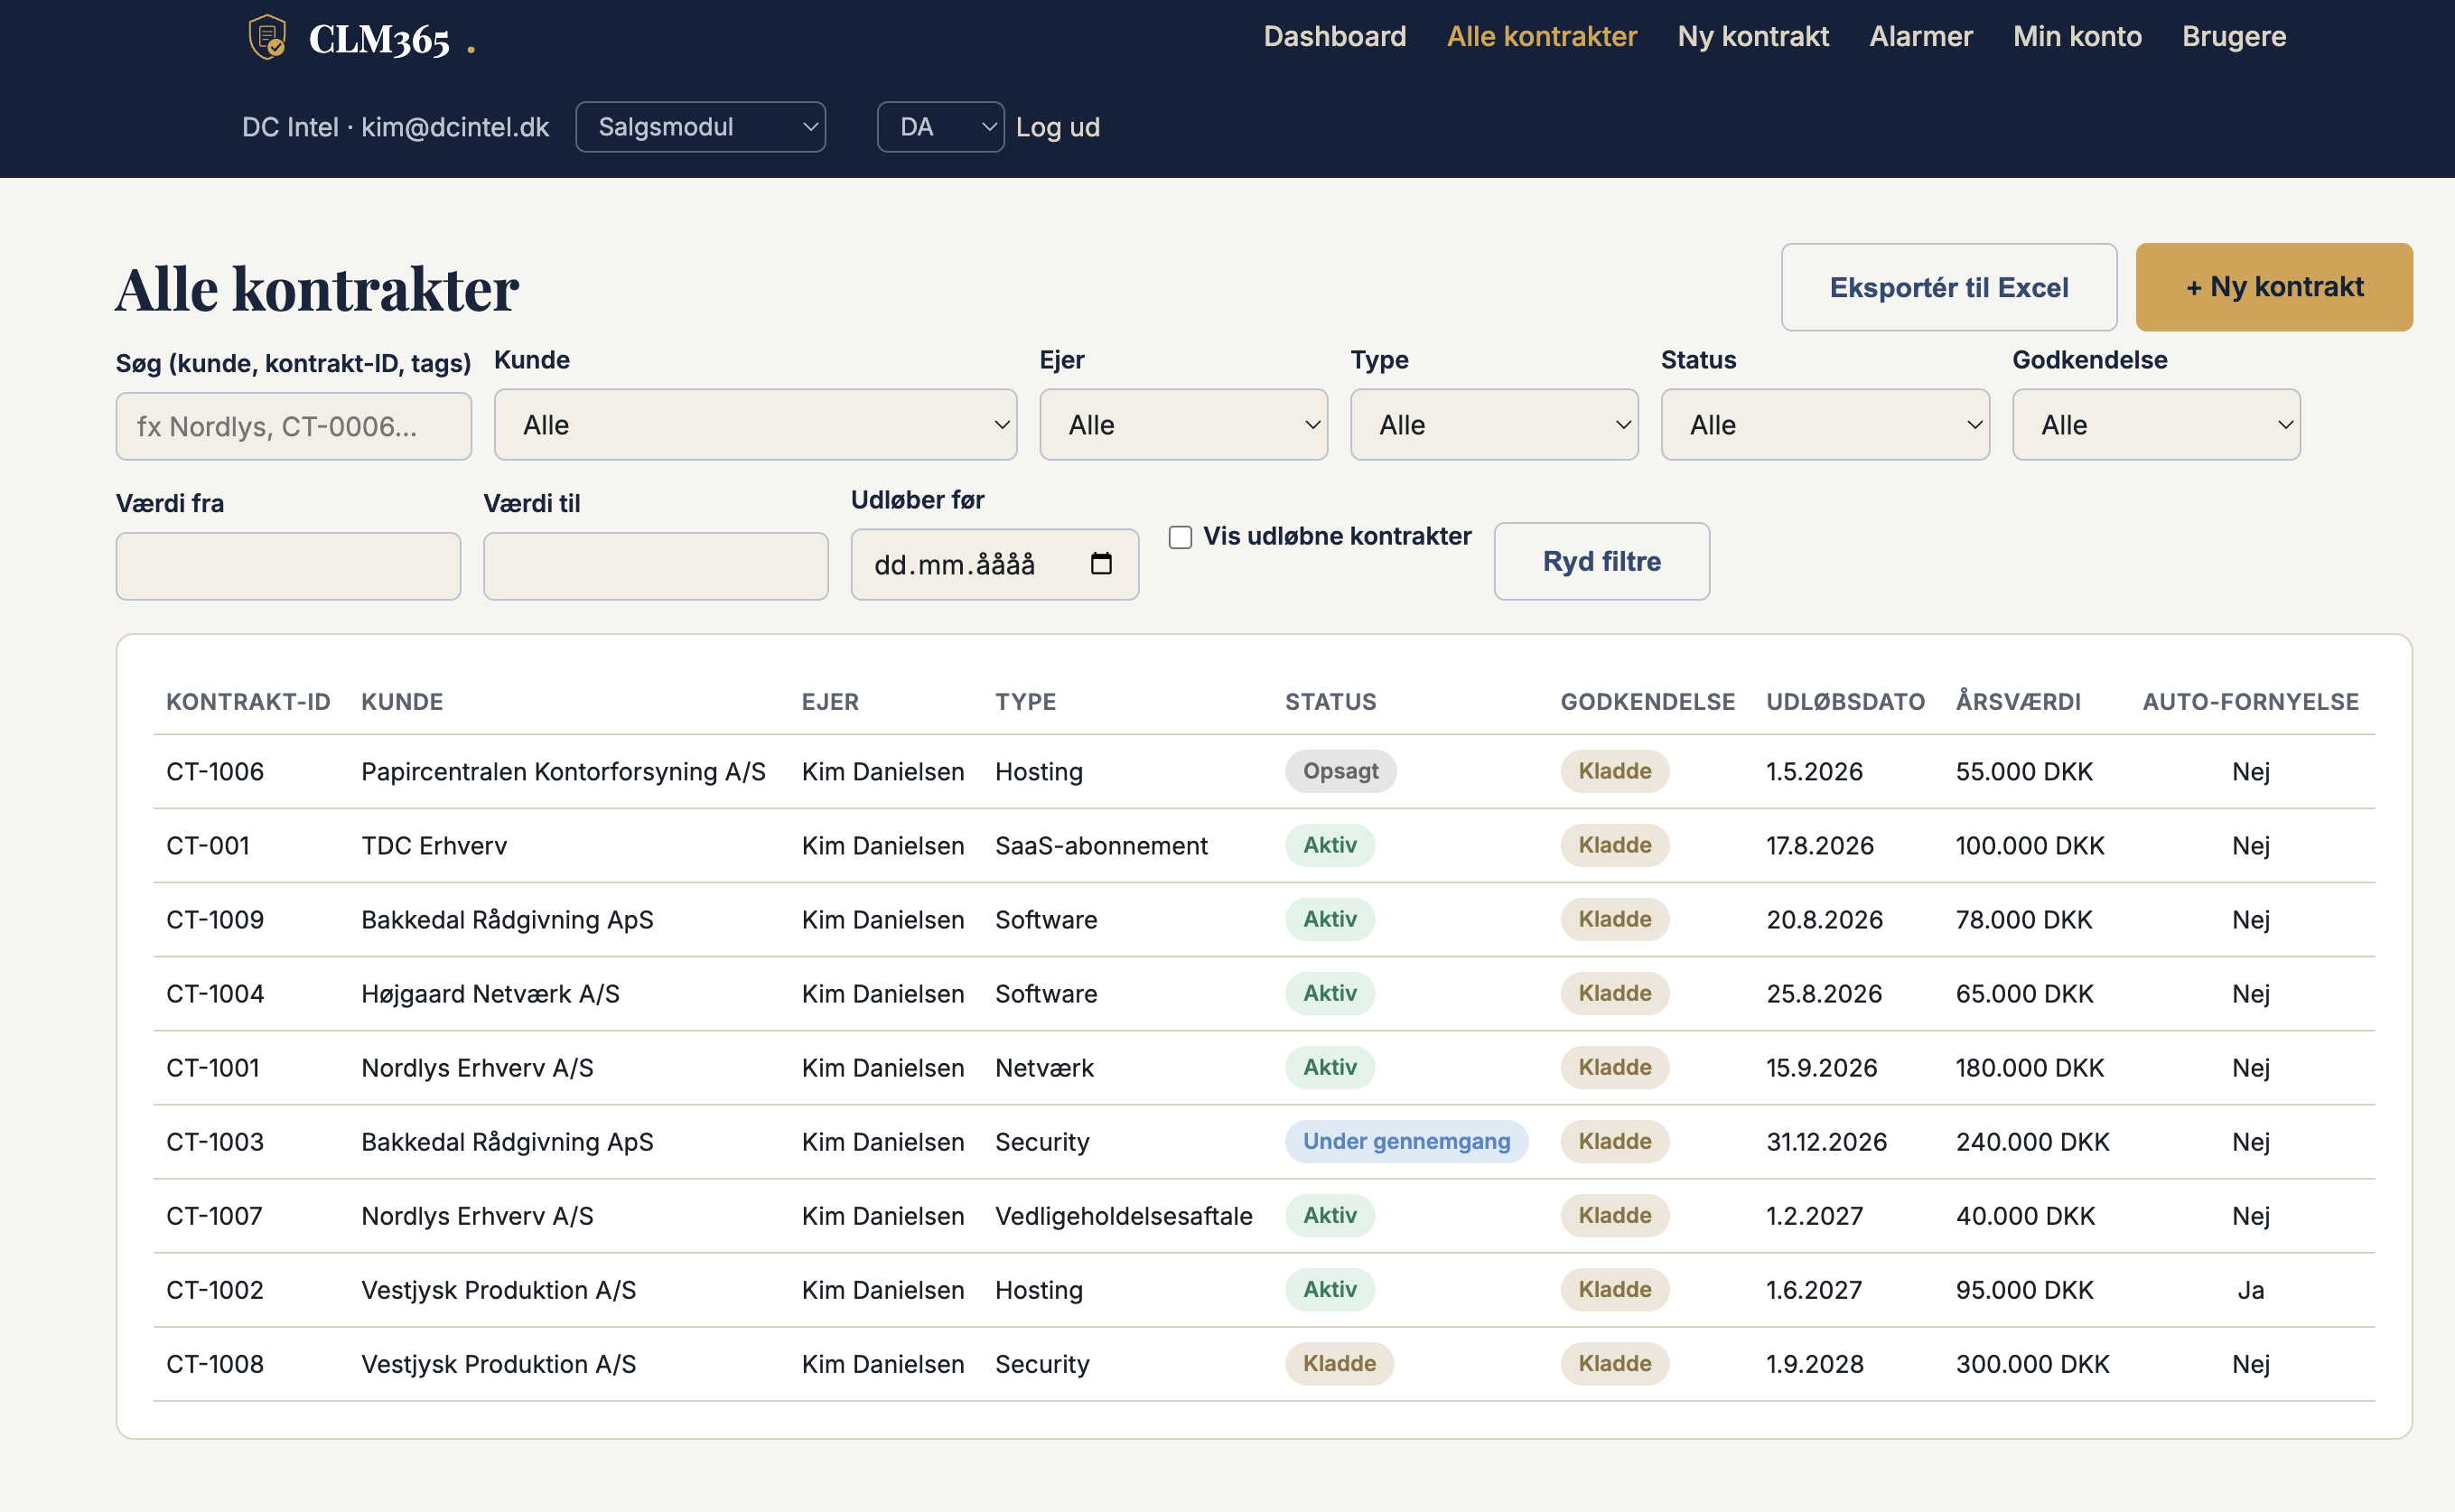2455x1512 pixels.
Task: Click the Ryd filtre button
Action: click(1602, 561)
